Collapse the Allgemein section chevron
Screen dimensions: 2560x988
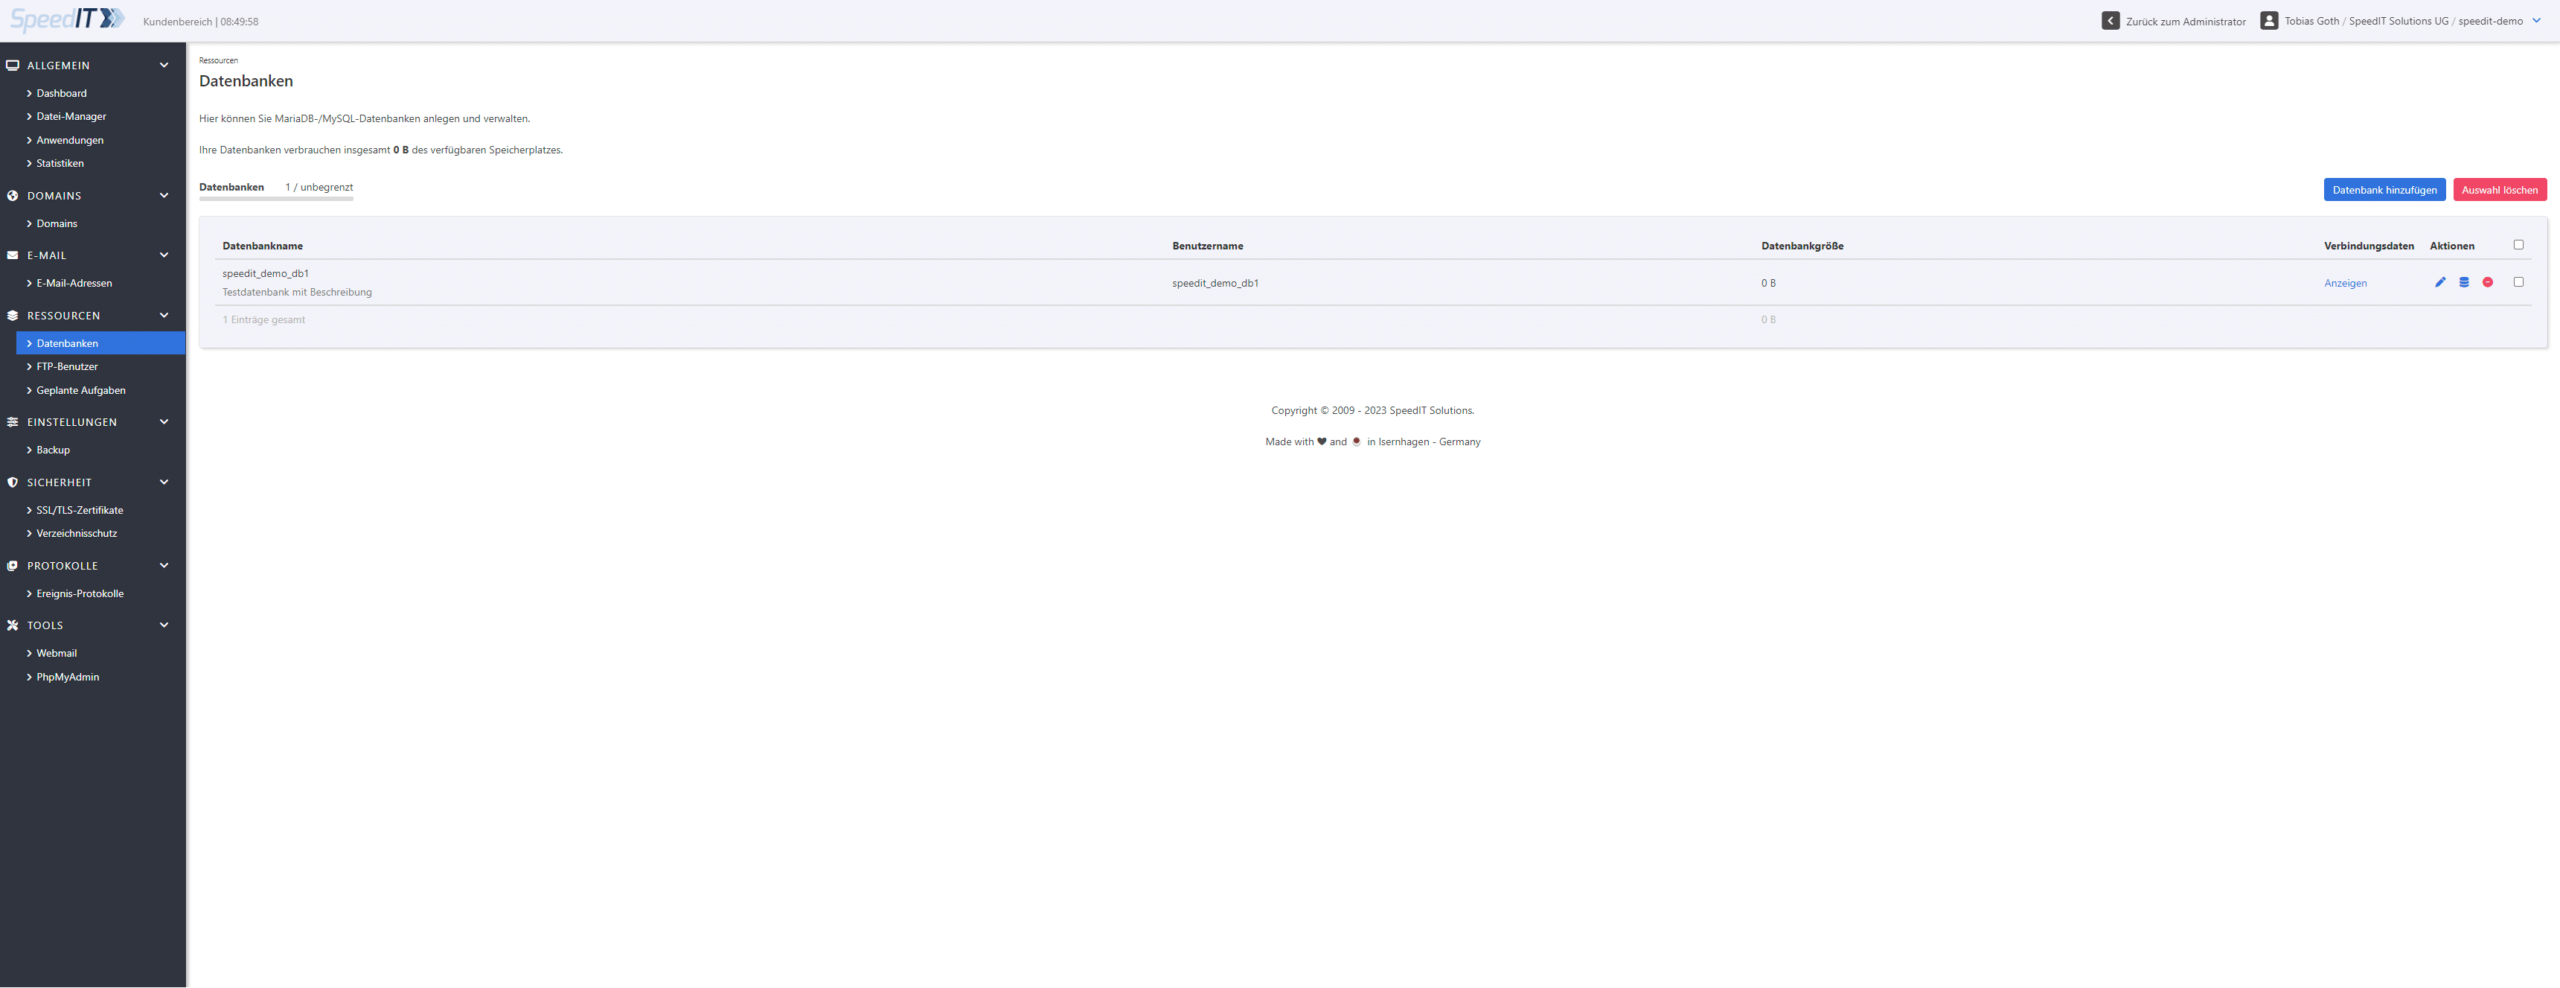coord(164,66)
